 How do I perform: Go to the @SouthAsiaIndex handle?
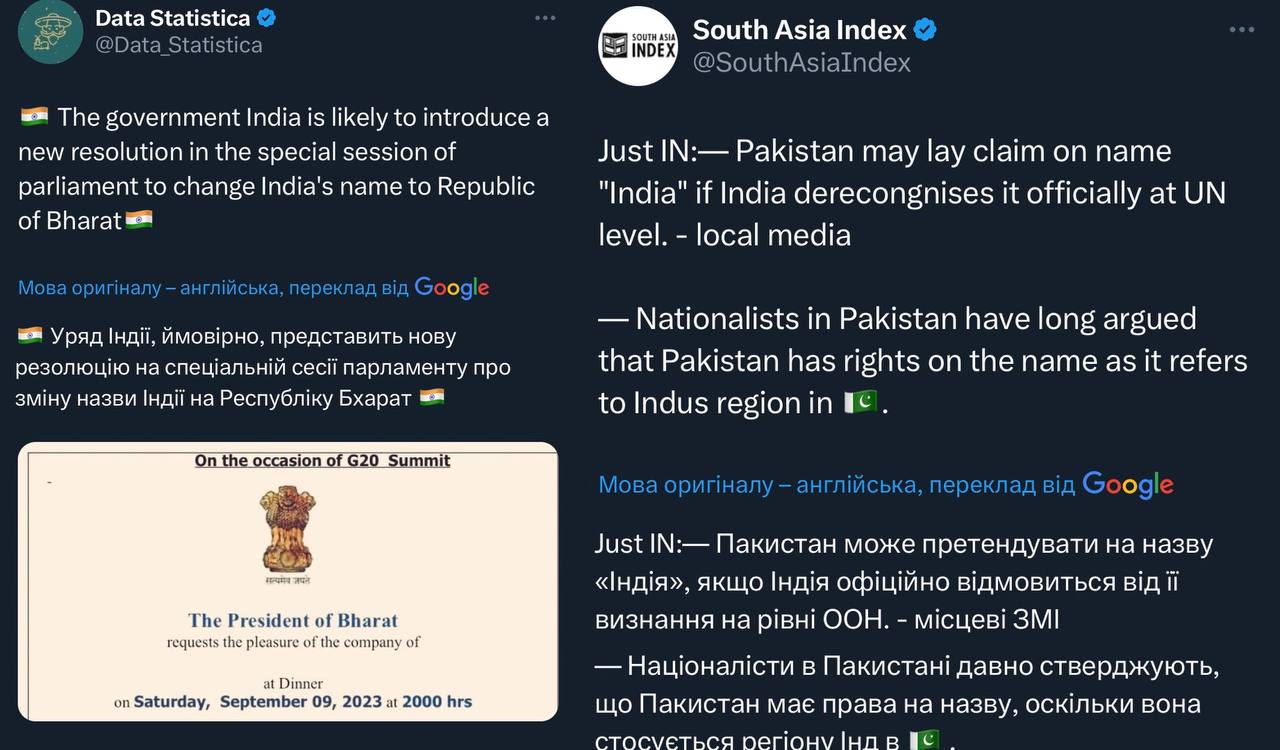(802, 62)
